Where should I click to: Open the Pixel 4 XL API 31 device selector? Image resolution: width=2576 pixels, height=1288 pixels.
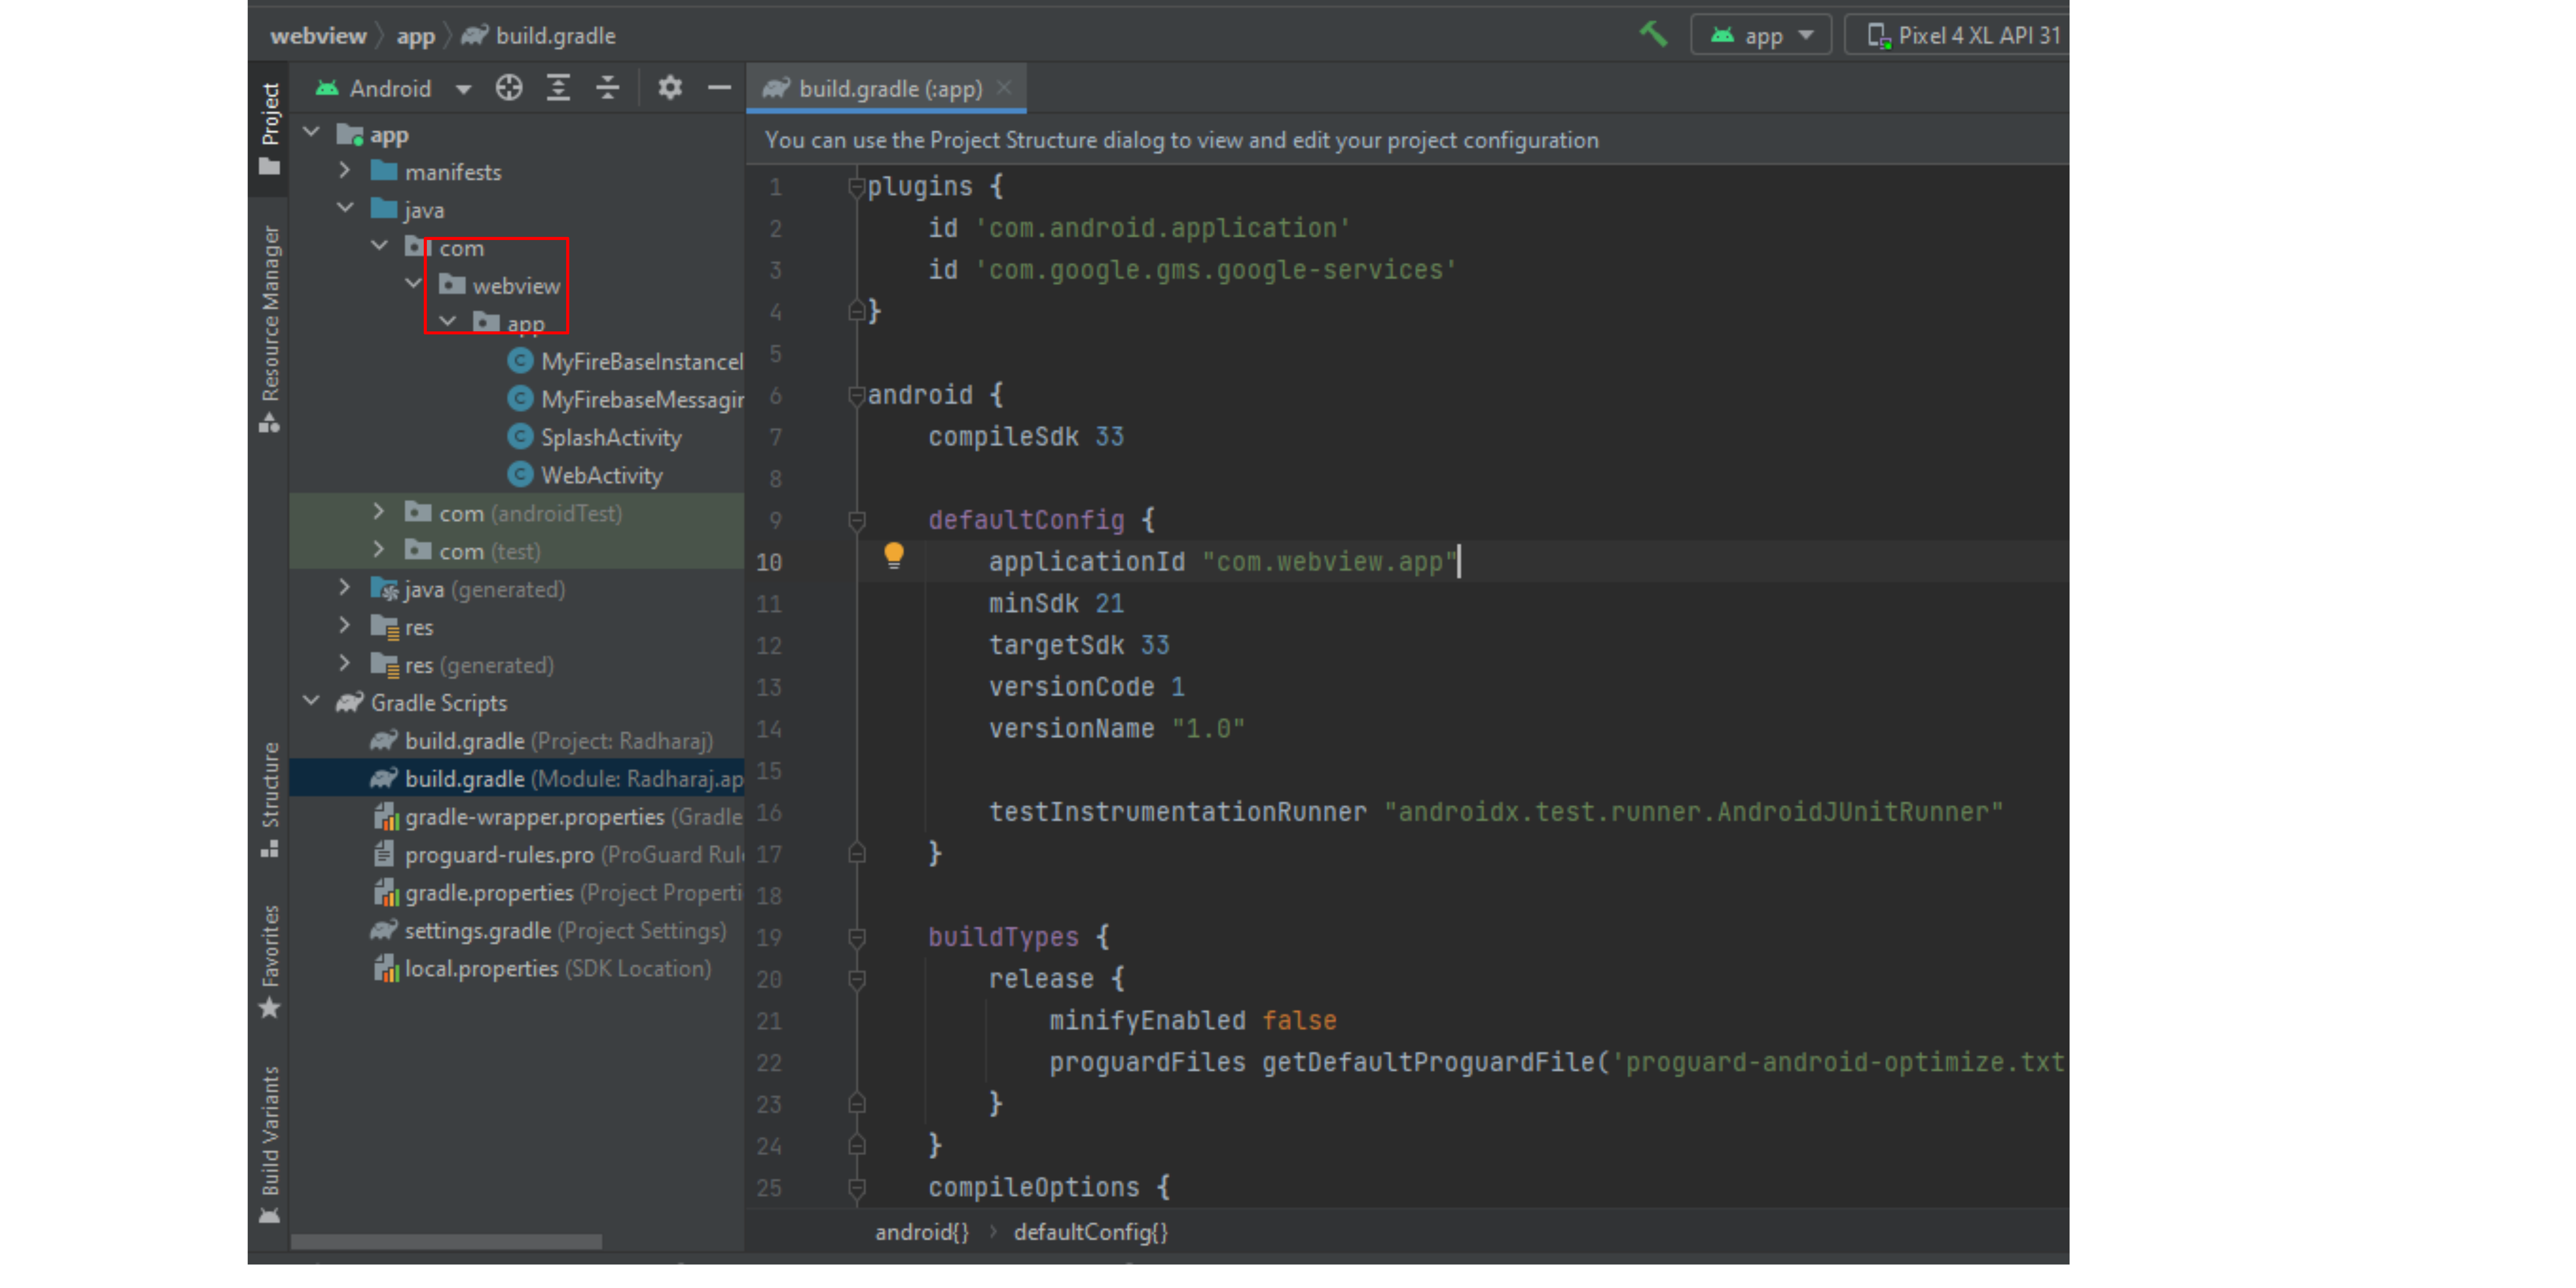1958,35
